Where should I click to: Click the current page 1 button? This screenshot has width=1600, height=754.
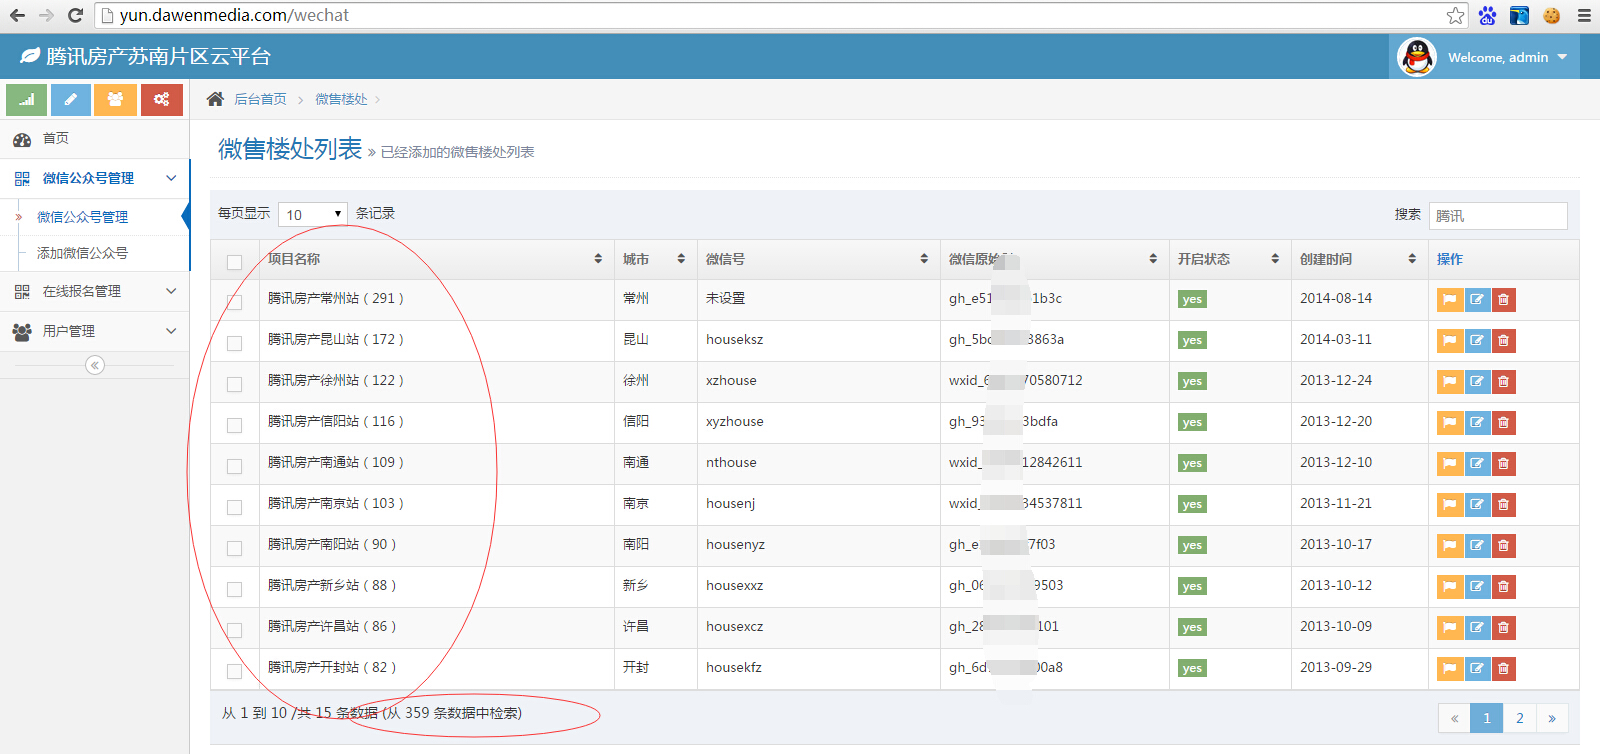click(1487, 718)
